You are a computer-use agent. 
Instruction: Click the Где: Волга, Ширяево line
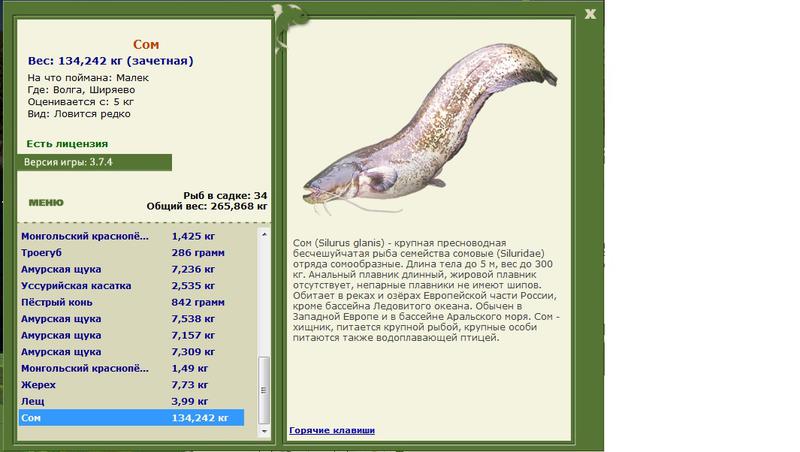coord(81,90)
